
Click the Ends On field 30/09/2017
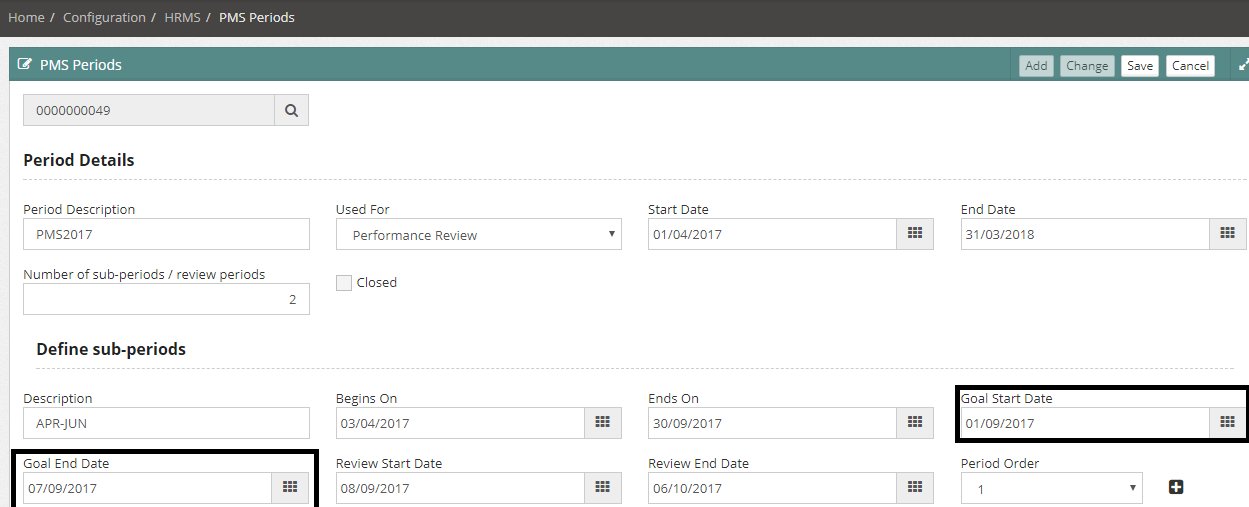click(x=772, y=423)
